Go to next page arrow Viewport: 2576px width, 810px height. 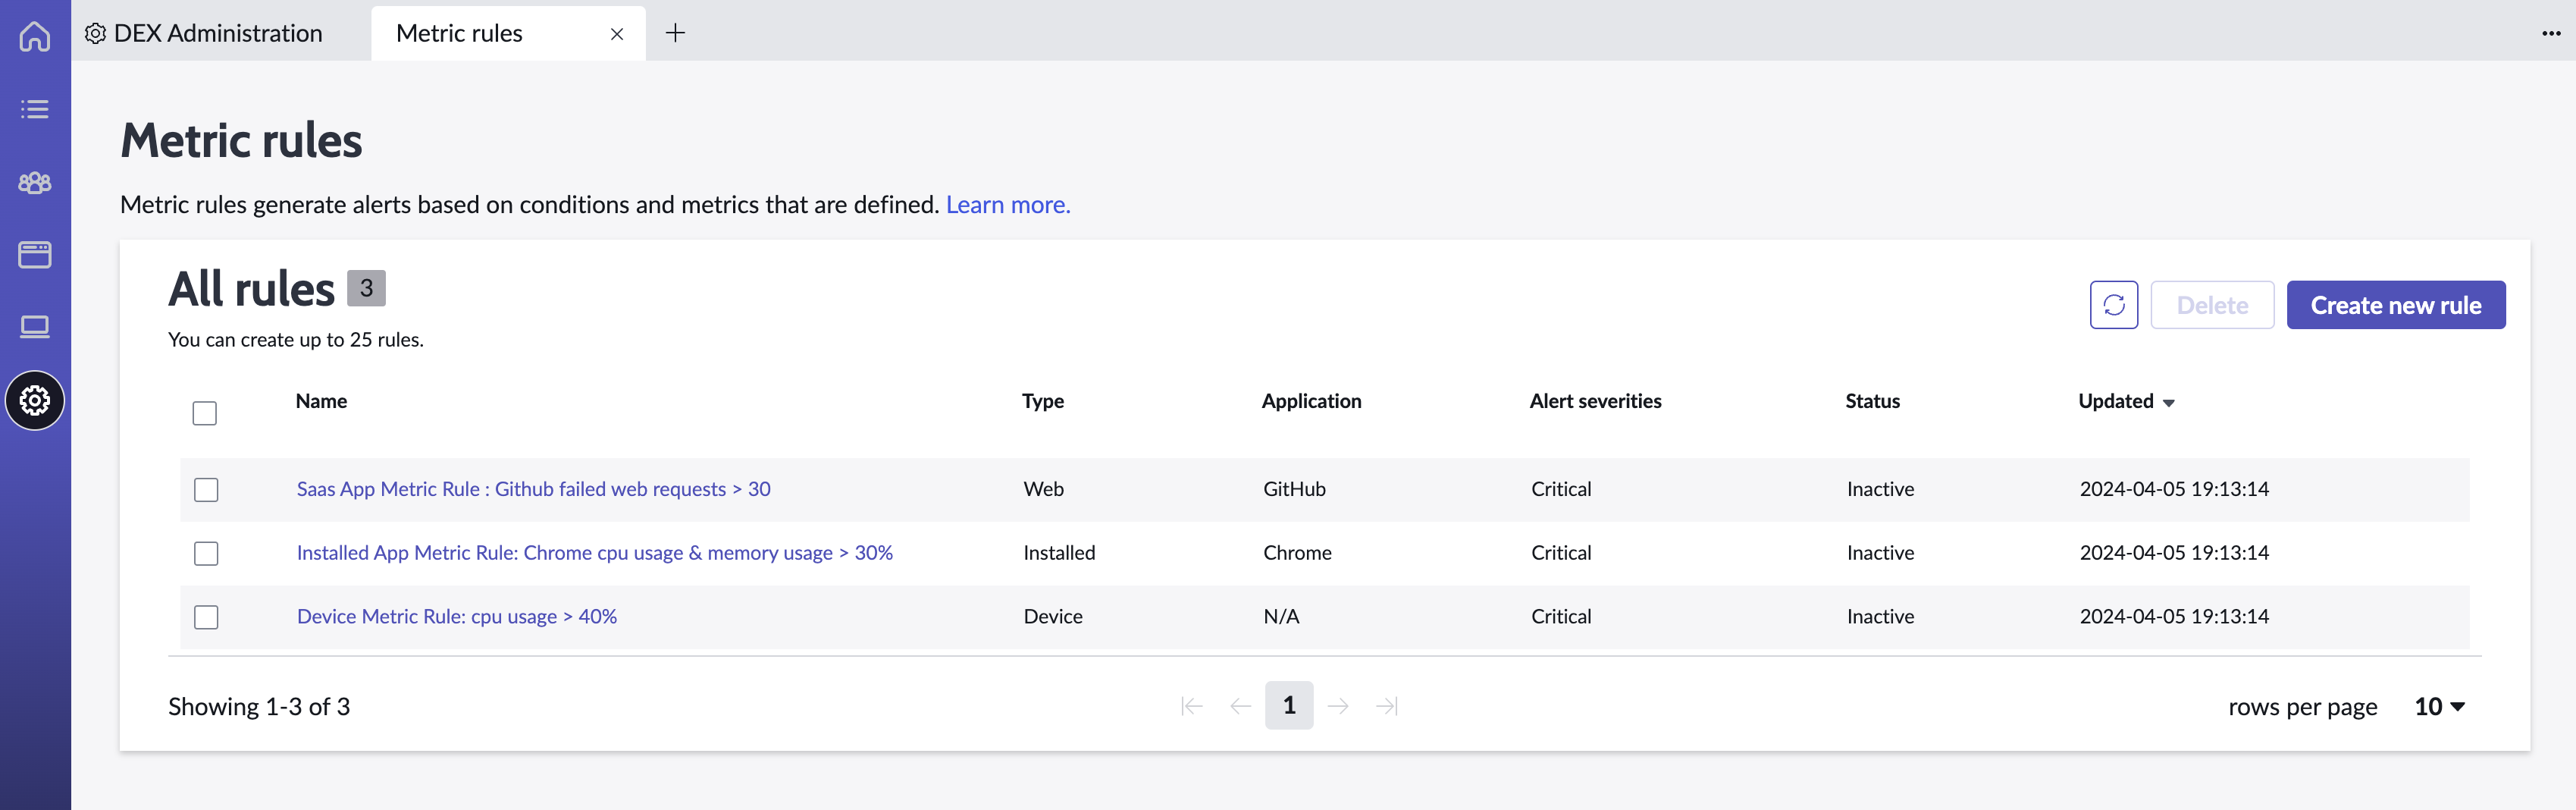pos(1338,706)
